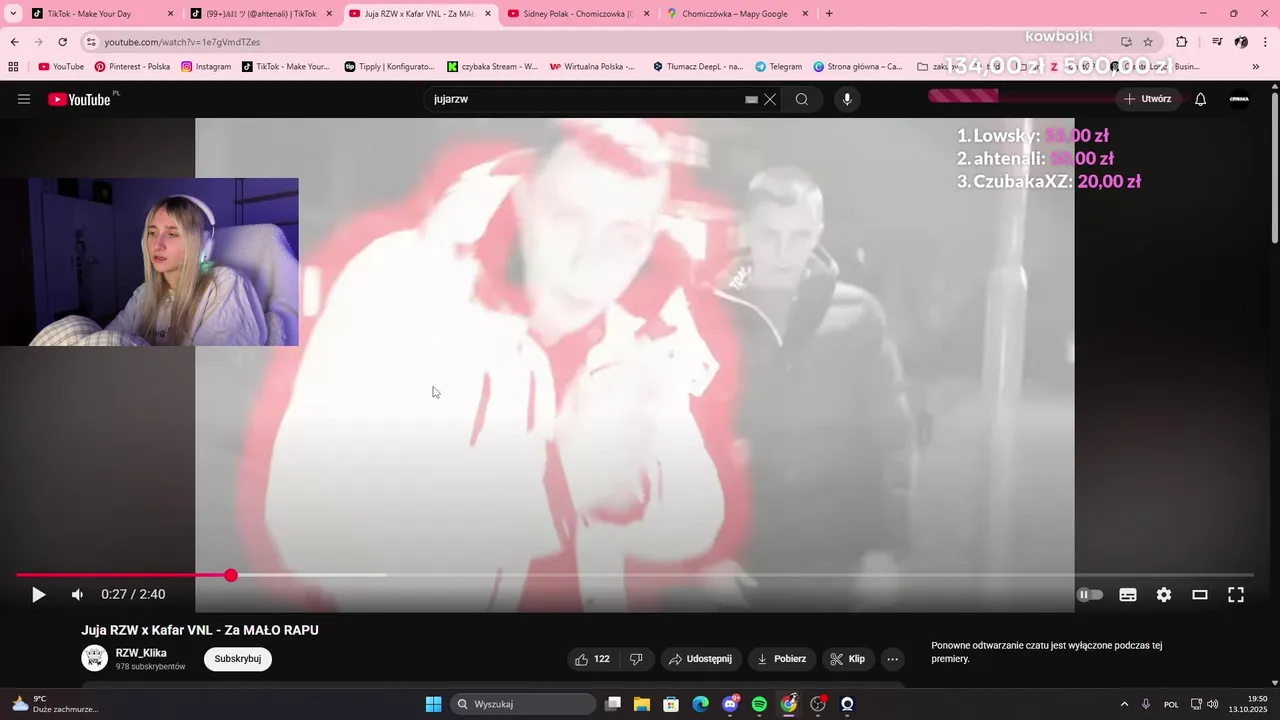The width and height of the screenshot is (1280, 720).
Task: Seek using the red progress bar handle
Action: [231, 575]
